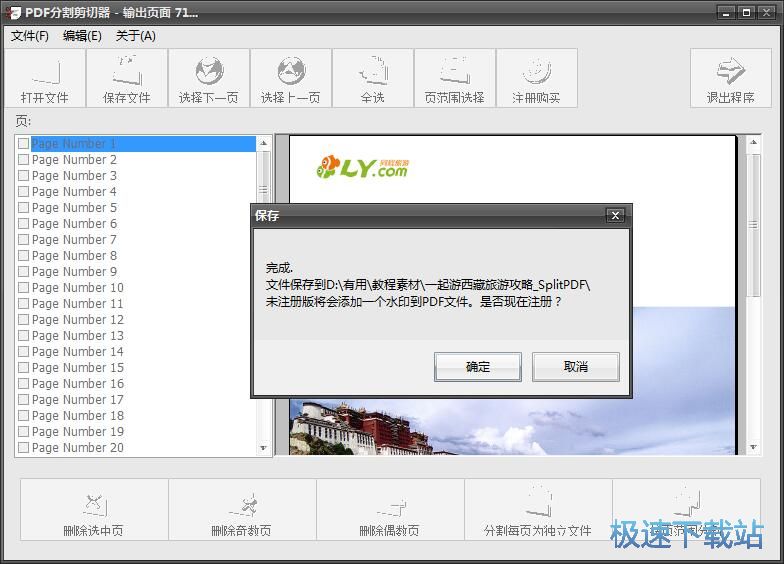Image resolution: width=784 pixels, height=564 pixels.
Task: Minimize the PDF splitter window
Action: (x=726, y=12)
